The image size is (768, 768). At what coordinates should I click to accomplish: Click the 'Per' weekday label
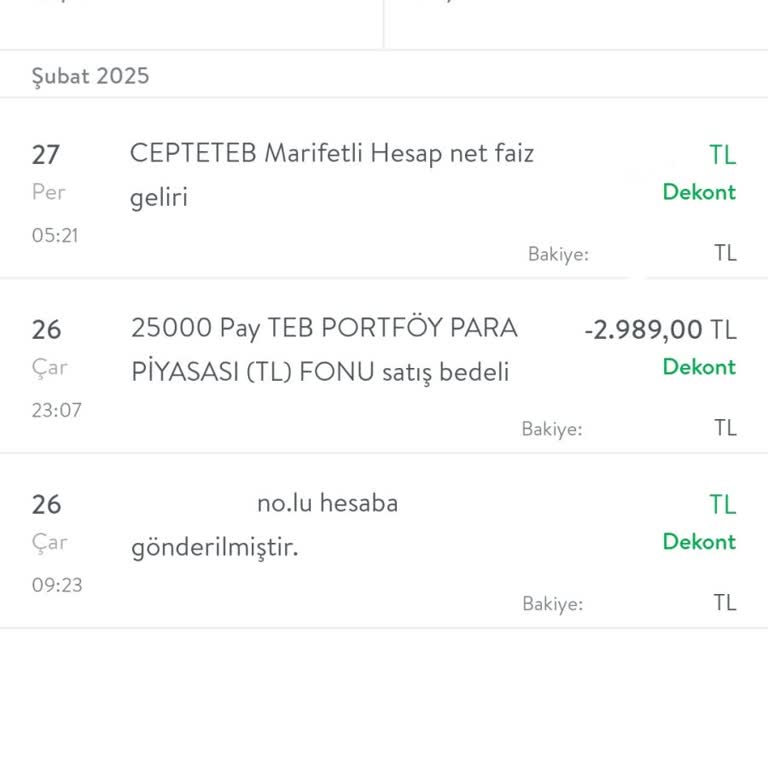[48, 192]
